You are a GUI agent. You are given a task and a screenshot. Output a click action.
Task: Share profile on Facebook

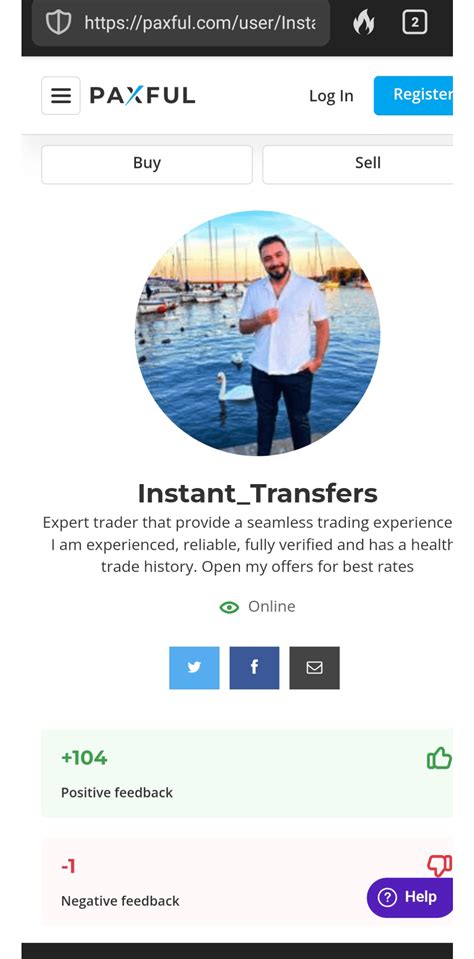click(254, 668)
